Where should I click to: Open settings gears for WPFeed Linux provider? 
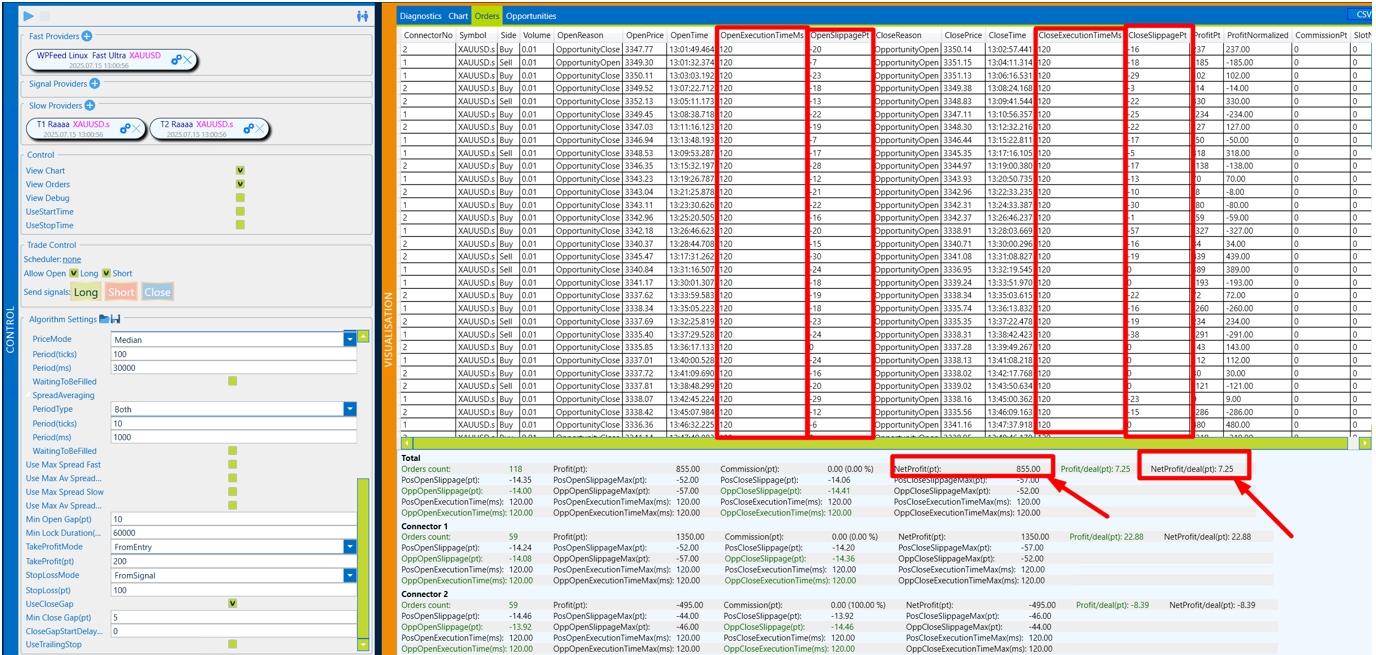[x=177, y=60]
